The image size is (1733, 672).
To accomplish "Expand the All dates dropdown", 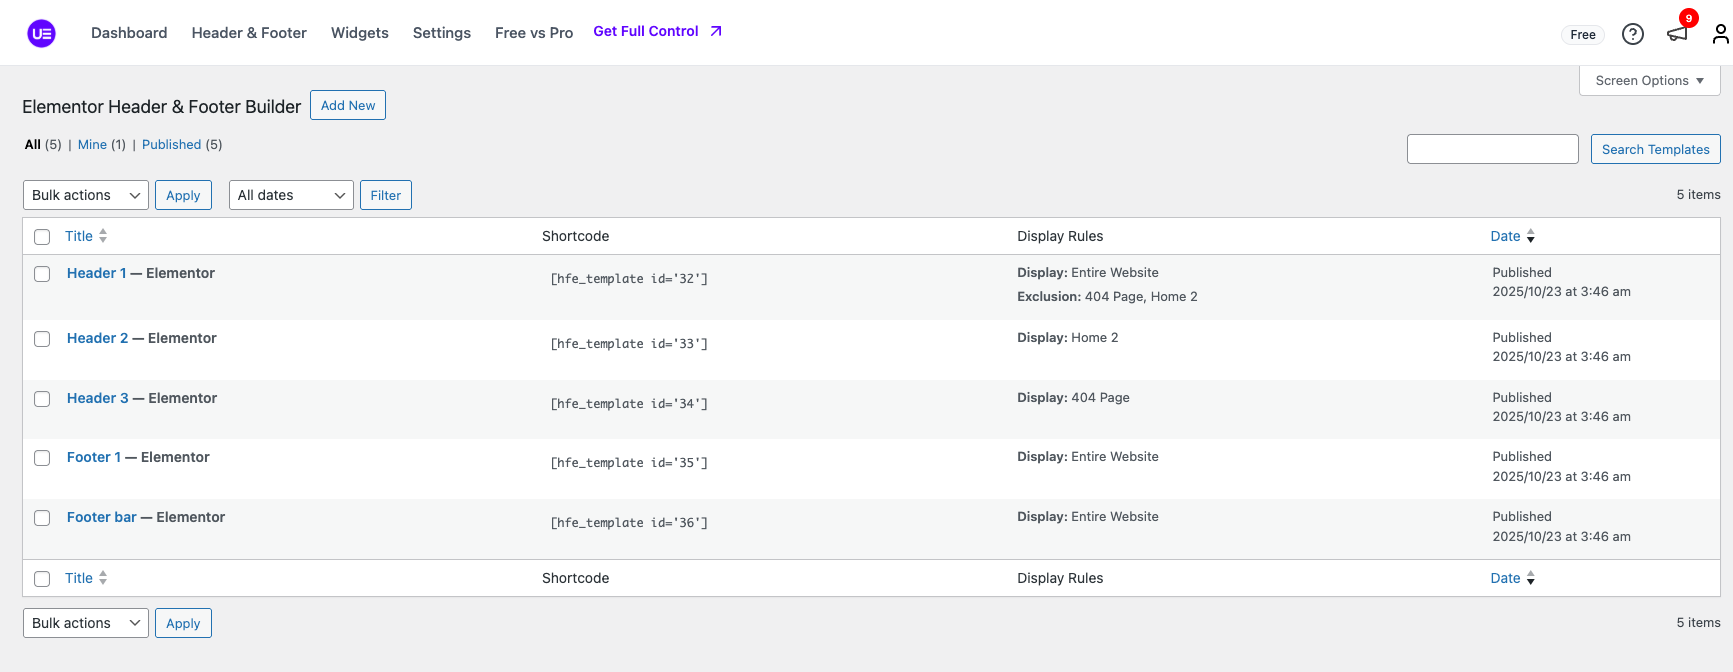I will tap(291, 195).
